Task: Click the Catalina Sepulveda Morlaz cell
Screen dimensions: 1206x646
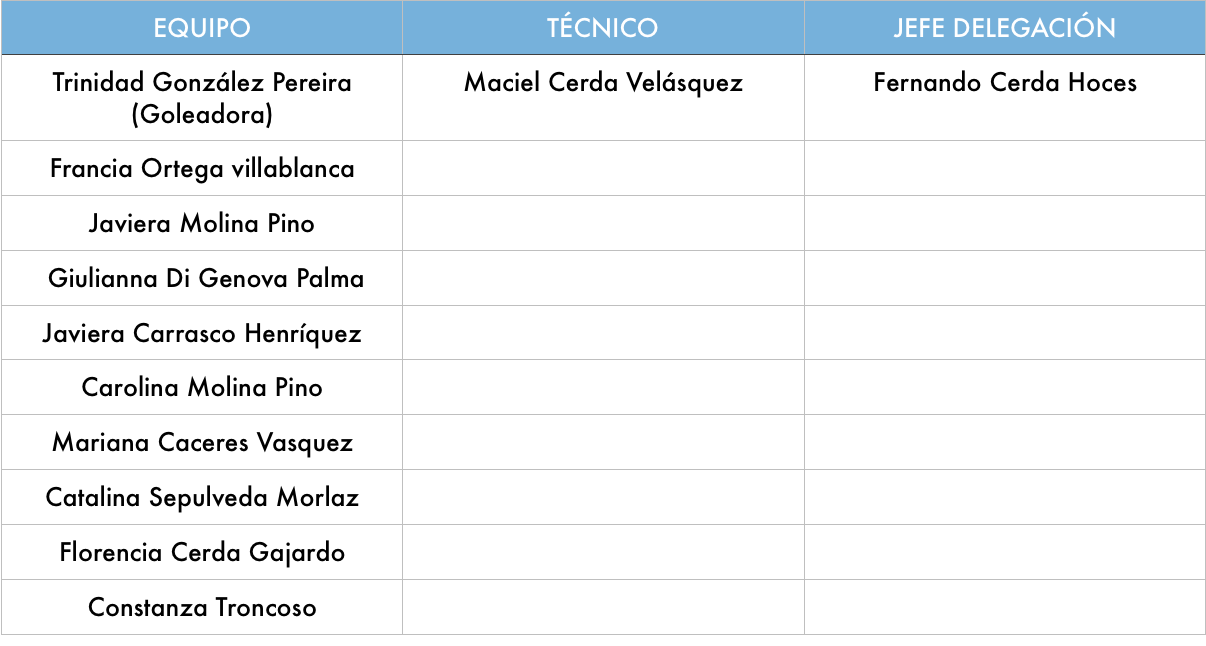Action: 202,497
